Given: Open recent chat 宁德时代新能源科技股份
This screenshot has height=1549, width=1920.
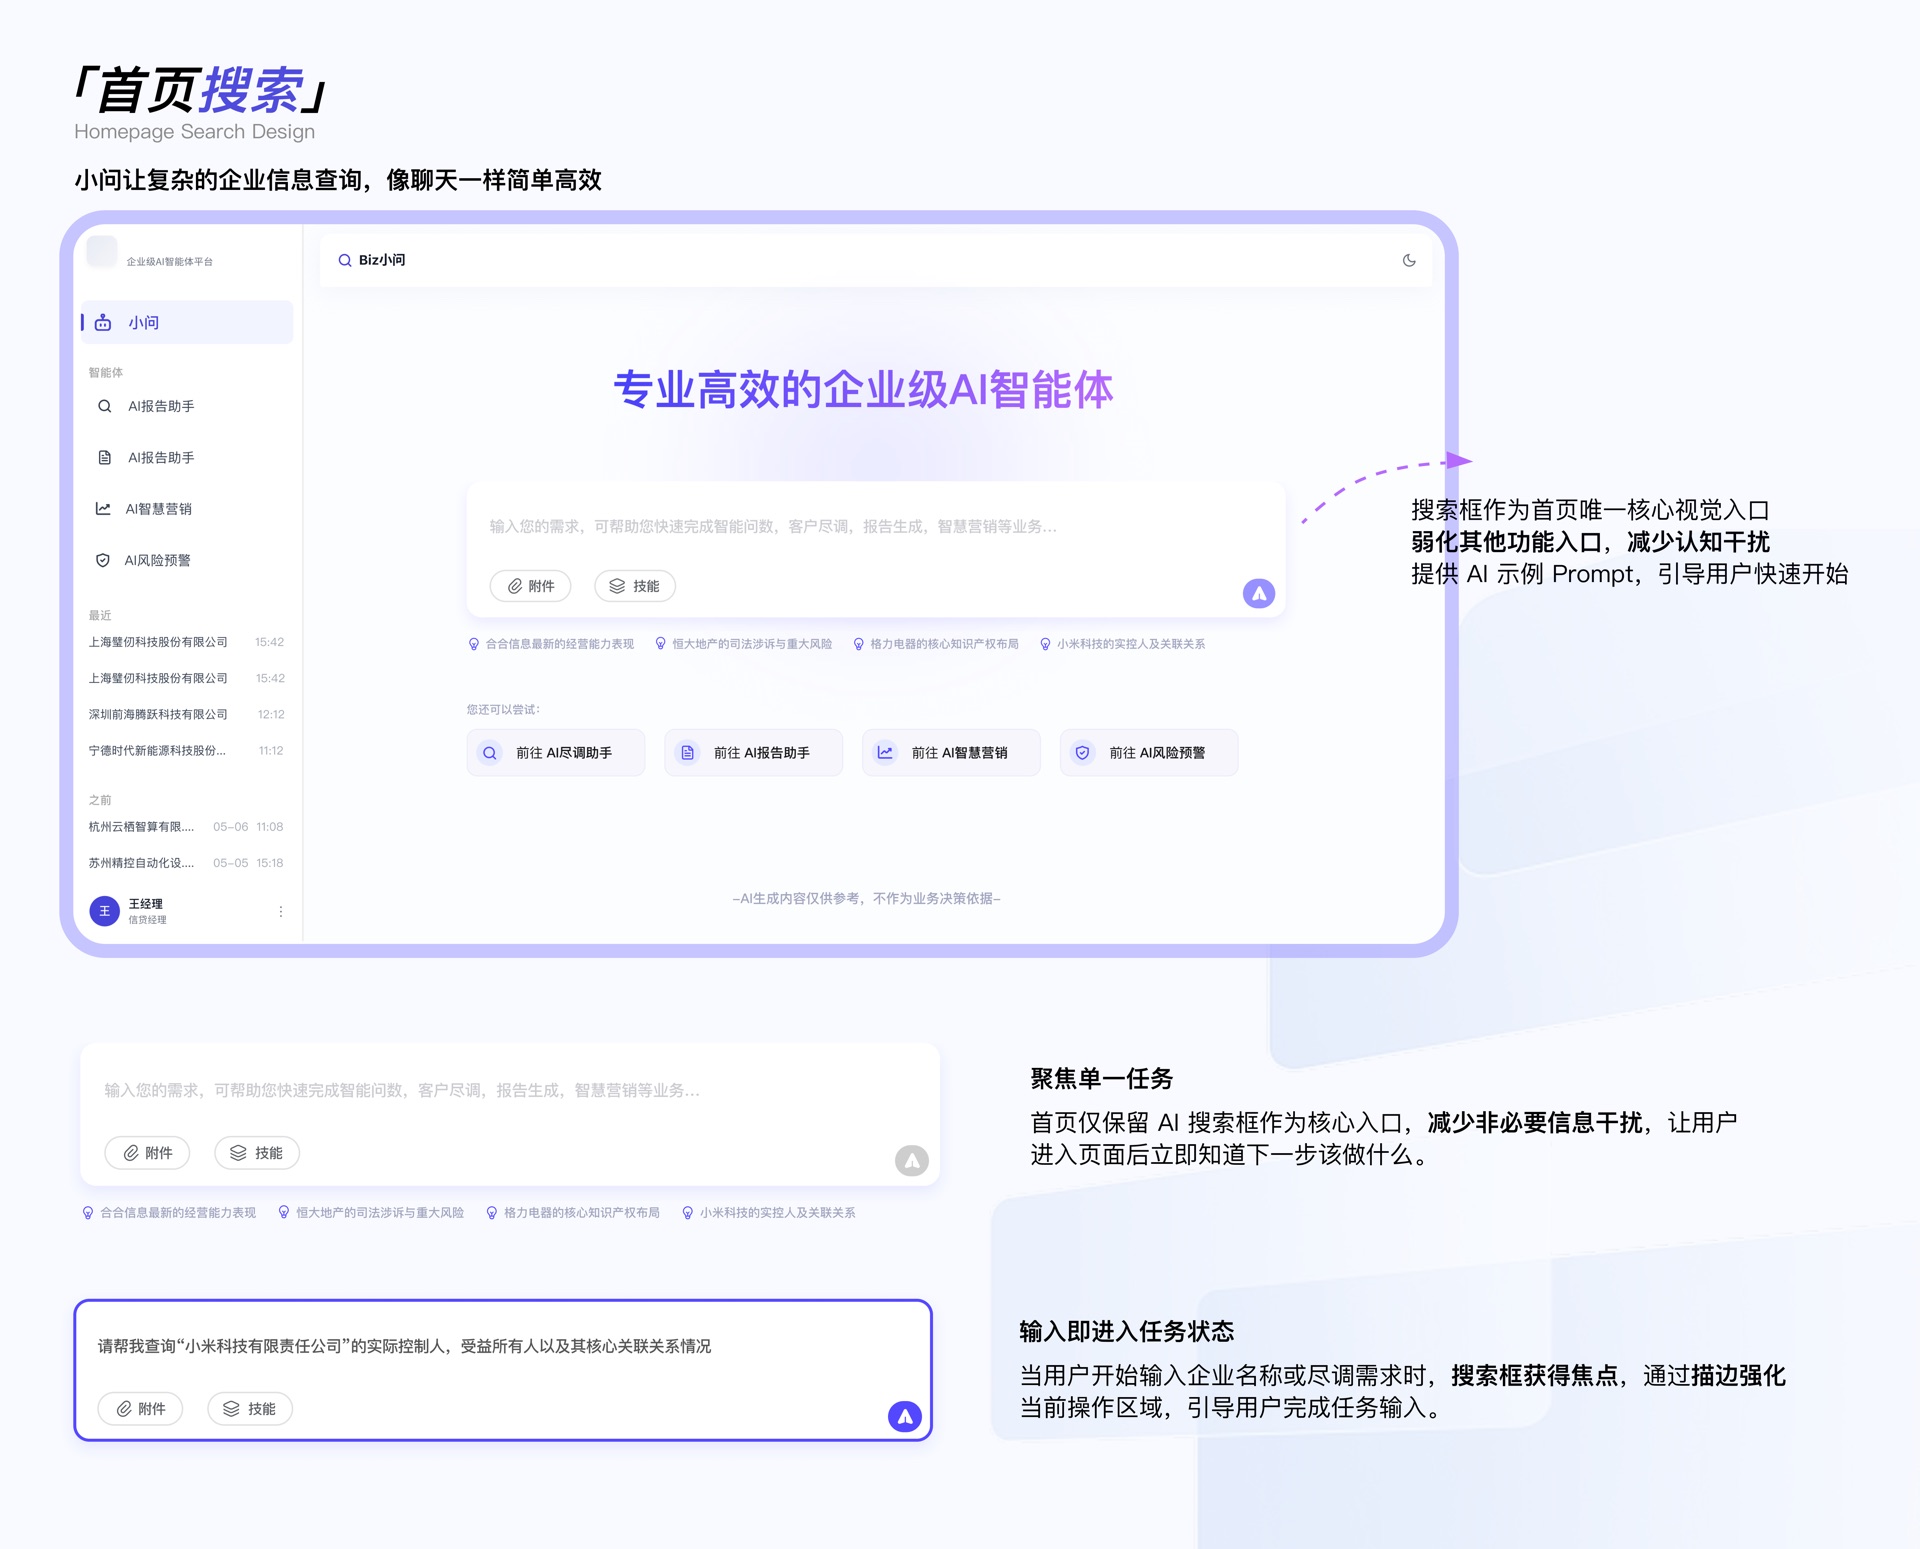Looking at the screenshot, I should (x=187, y=750).
